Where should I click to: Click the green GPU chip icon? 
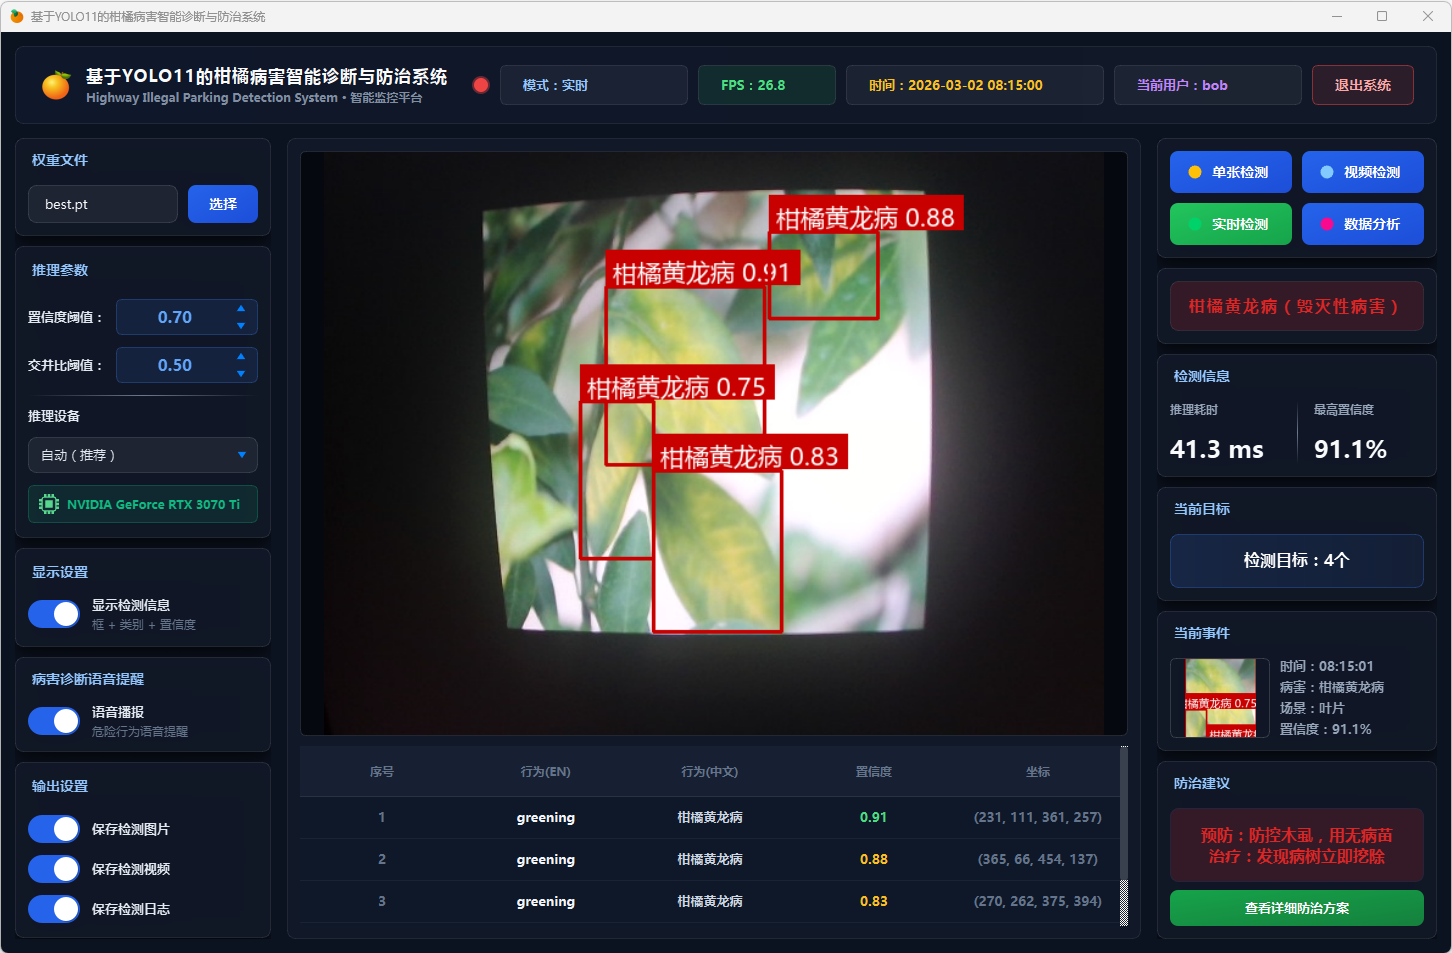[x=48, y=504]
